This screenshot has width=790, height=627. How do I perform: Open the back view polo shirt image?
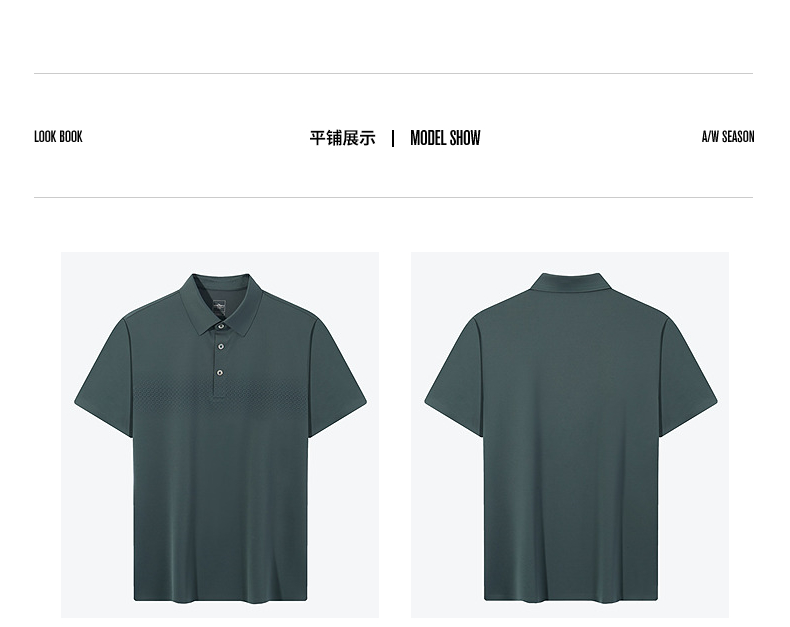570,435
